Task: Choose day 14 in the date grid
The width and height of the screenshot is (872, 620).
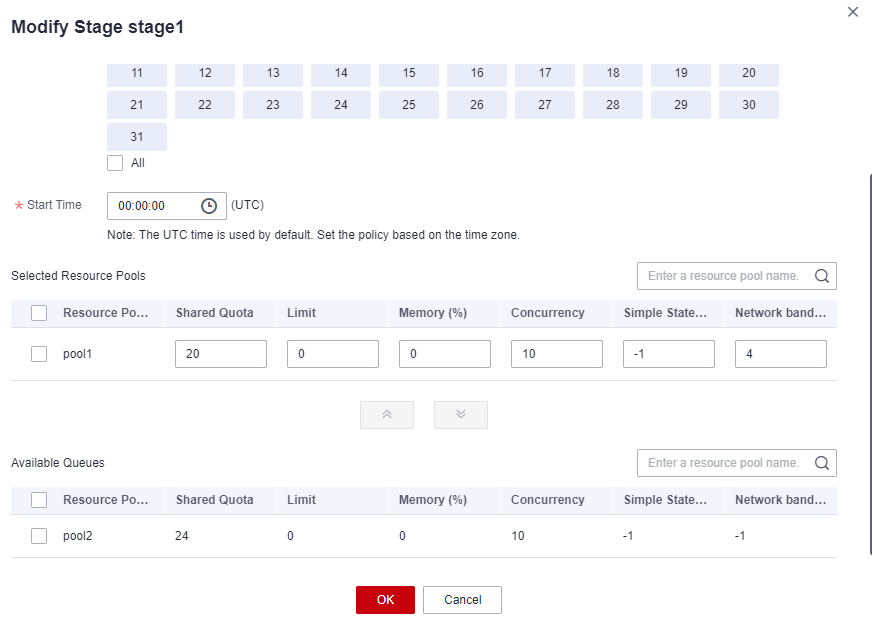Action: tap(341, 73)
